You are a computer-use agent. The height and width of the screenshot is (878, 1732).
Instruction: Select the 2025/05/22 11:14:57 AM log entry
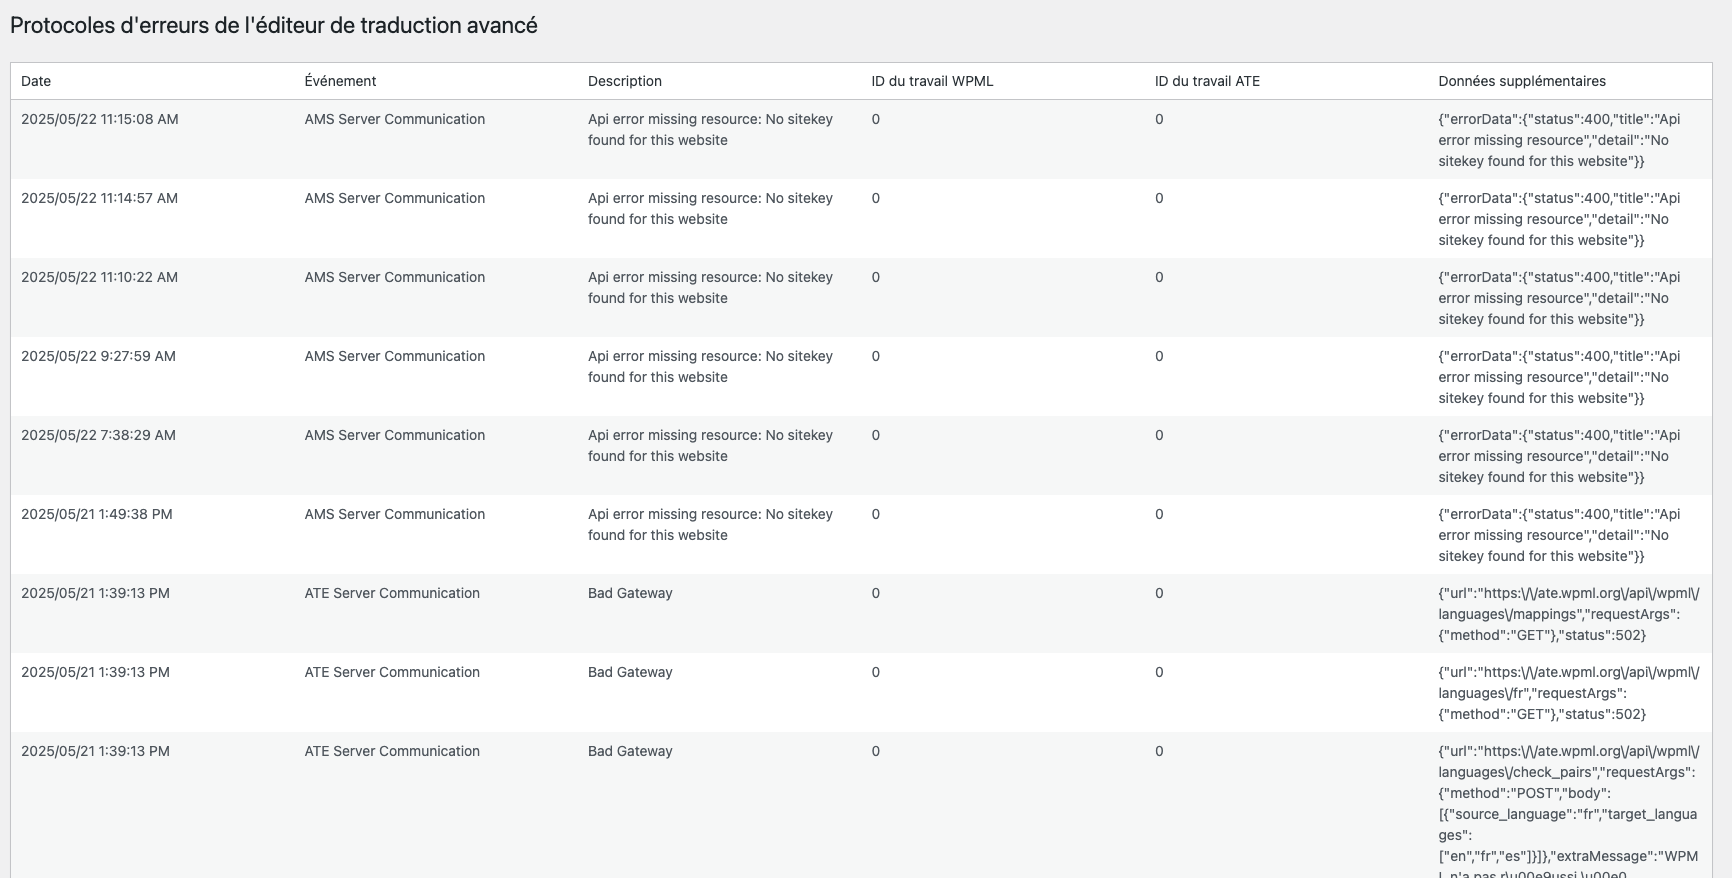[861, 219]
